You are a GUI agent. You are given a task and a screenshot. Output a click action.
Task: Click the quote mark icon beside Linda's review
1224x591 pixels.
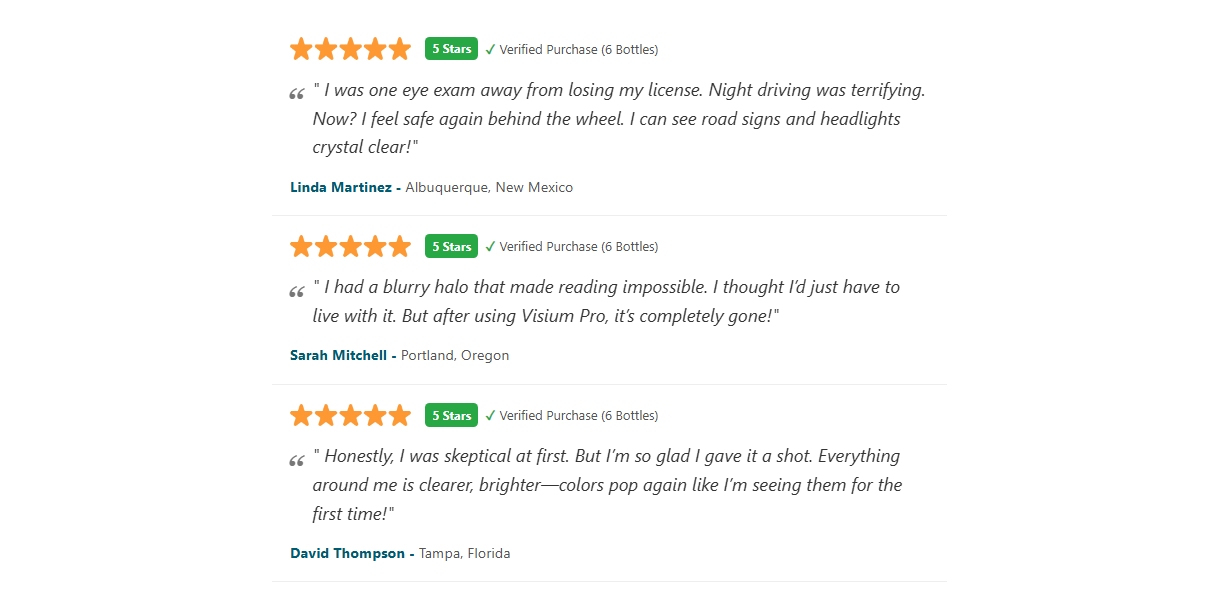(297, 95)
